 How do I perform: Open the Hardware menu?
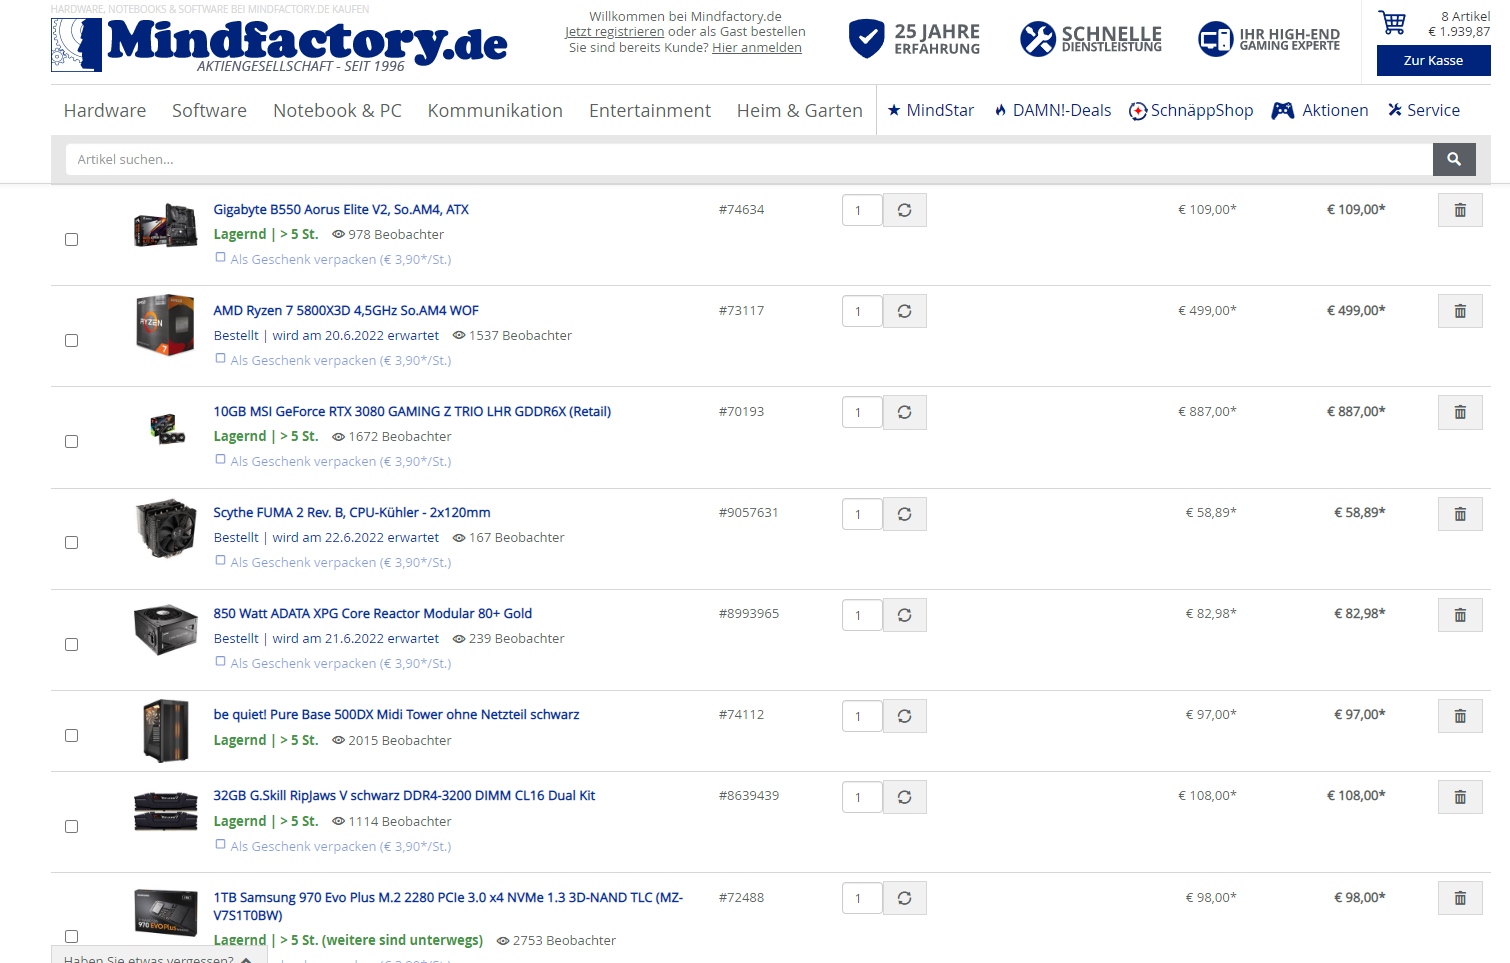pyautogui.click(x=105, y=111)
